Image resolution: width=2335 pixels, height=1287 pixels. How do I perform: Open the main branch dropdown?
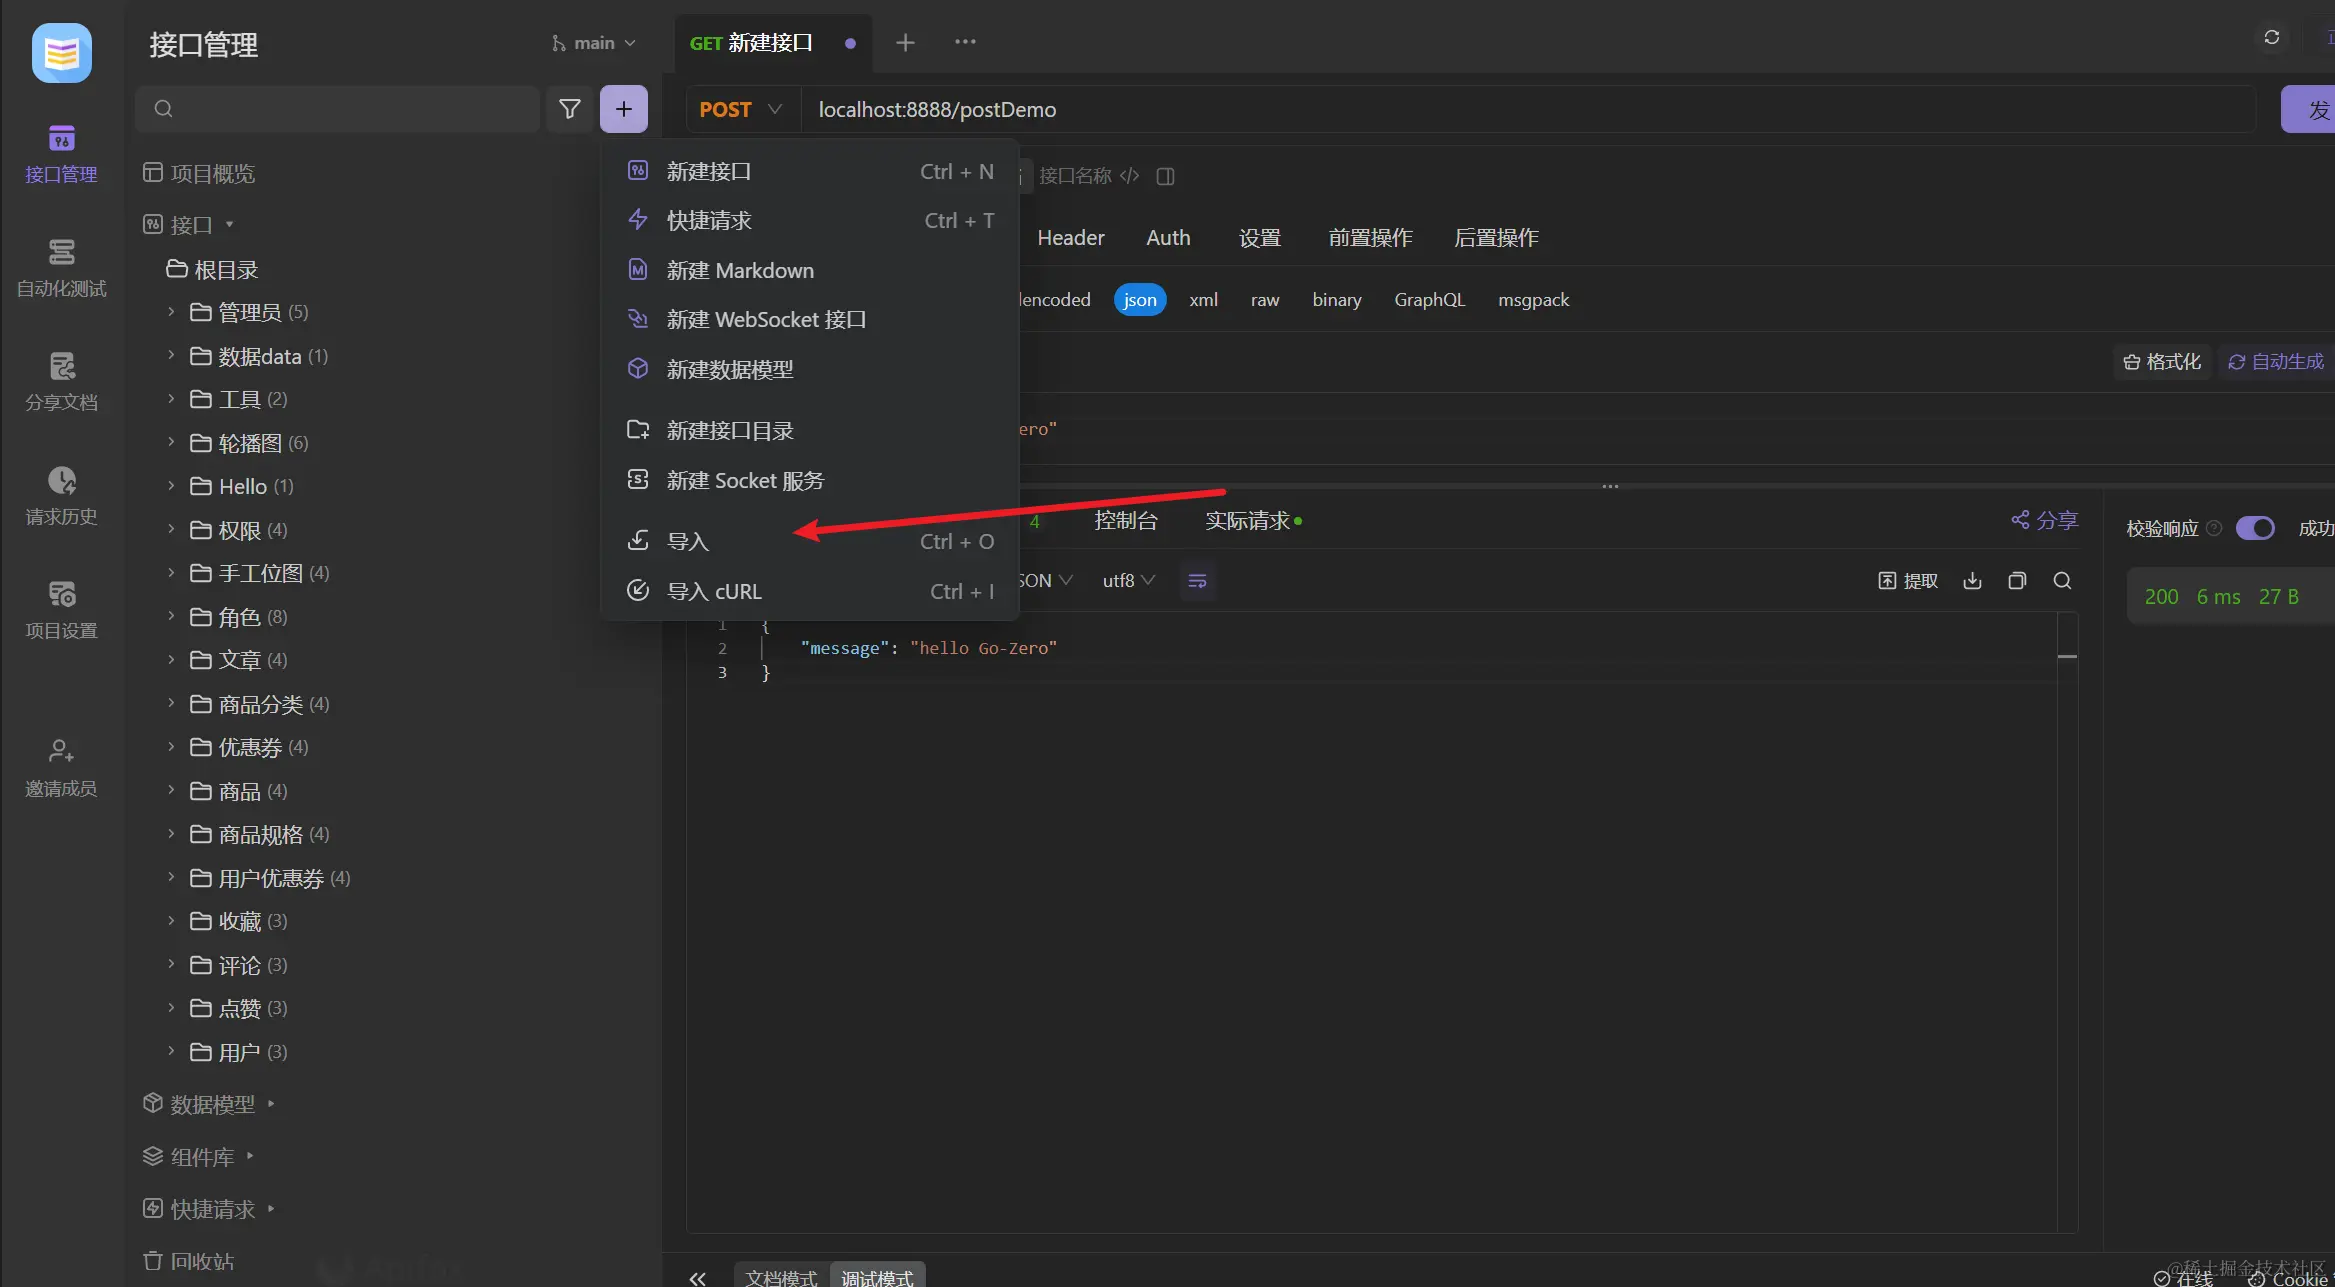tap(594, 43)
